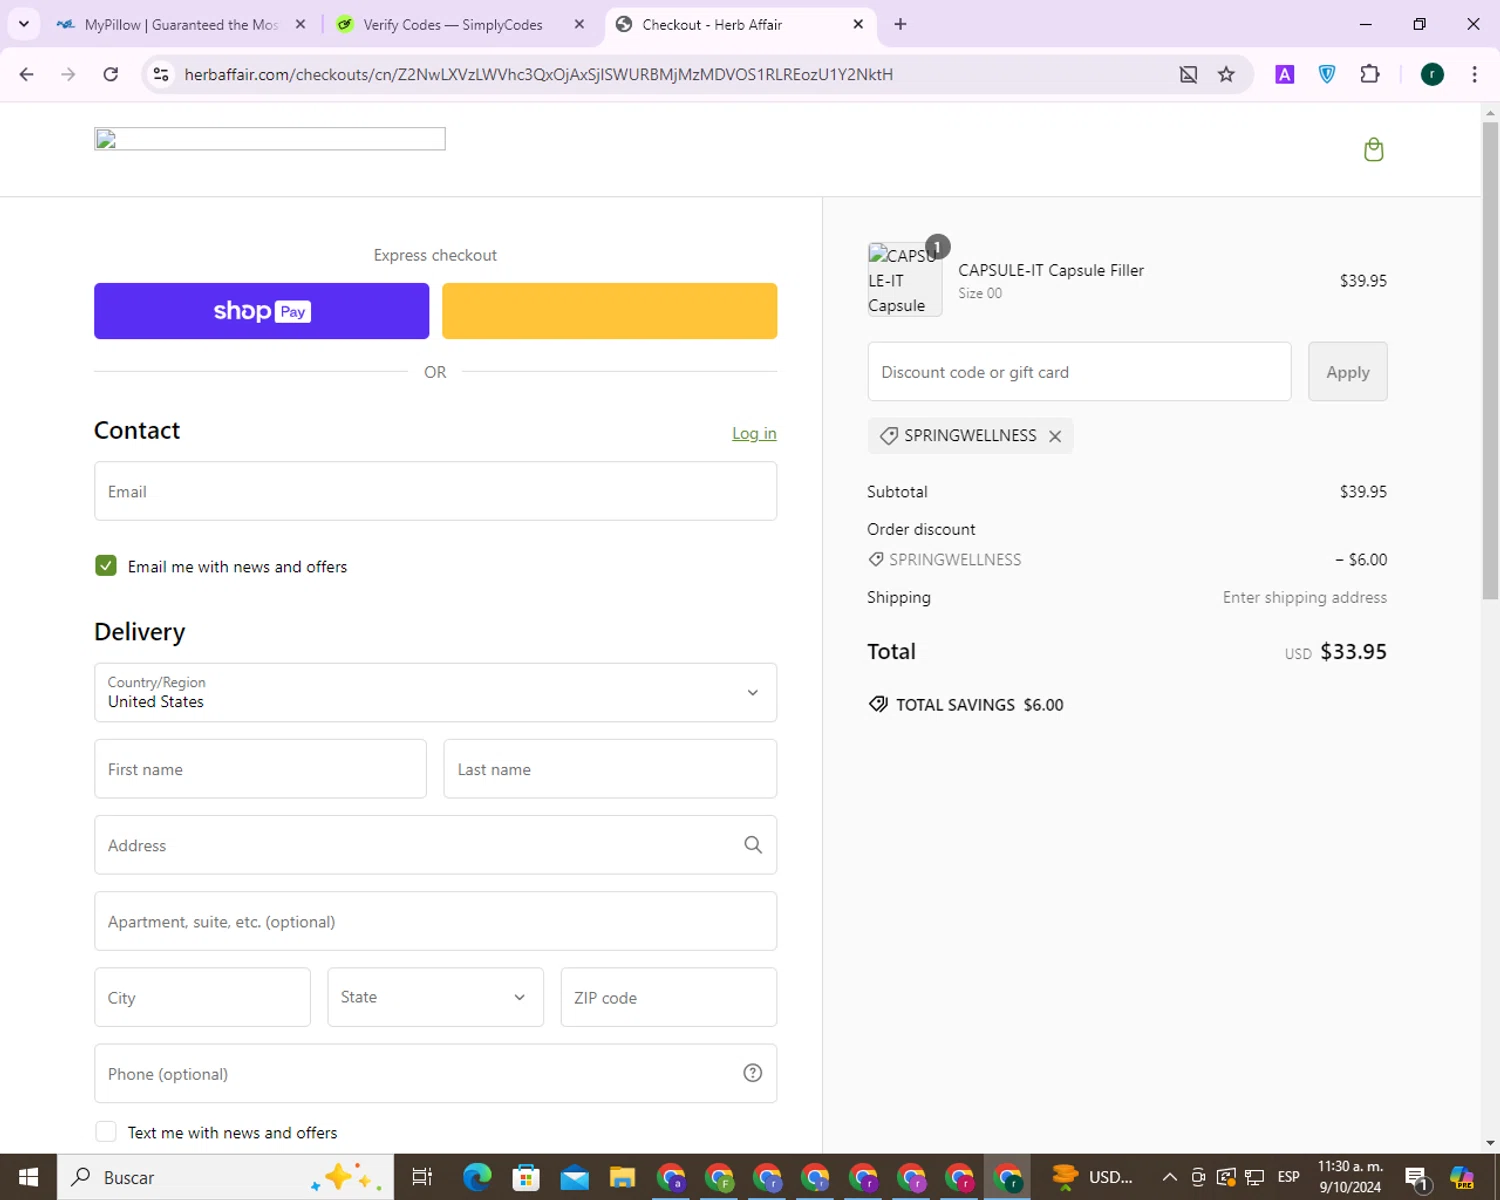Click the CAPSULE-IT Capsule Filler product name
The image size is (1500, 1200).
(1051, 270)
